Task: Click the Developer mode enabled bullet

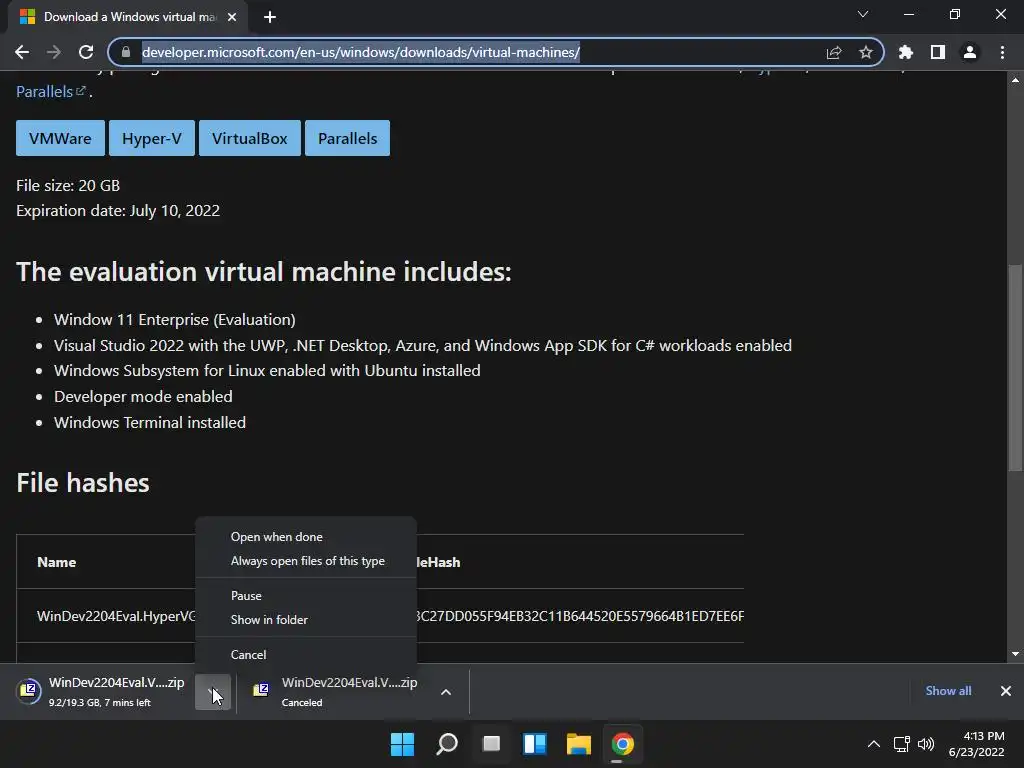Action: point(143,396)
